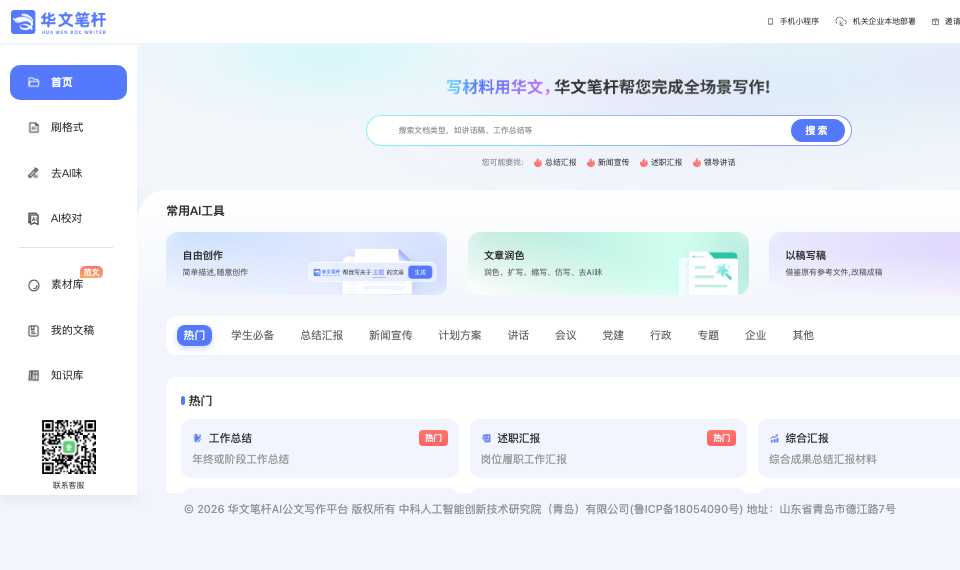Image resolution: width=960 pixels, height=570 pixels.
Task: Click the flame icon beside 新闻宣传
Action: (x=591, y=163)
